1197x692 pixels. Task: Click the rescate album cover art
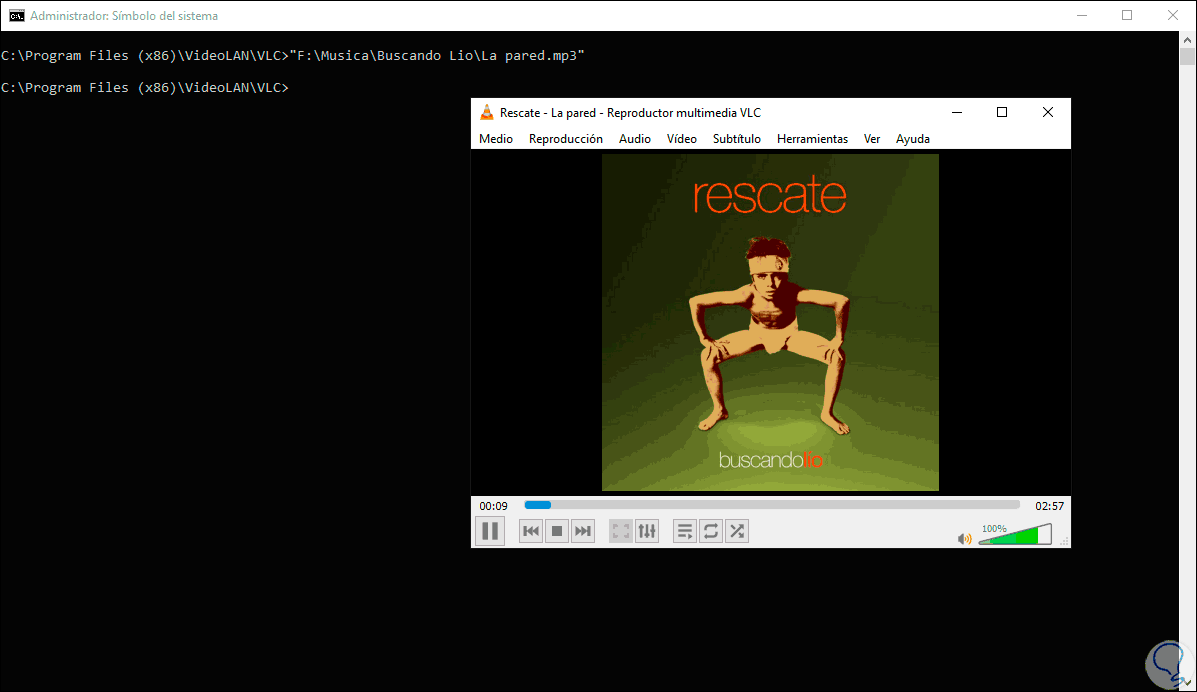point(770,322)
